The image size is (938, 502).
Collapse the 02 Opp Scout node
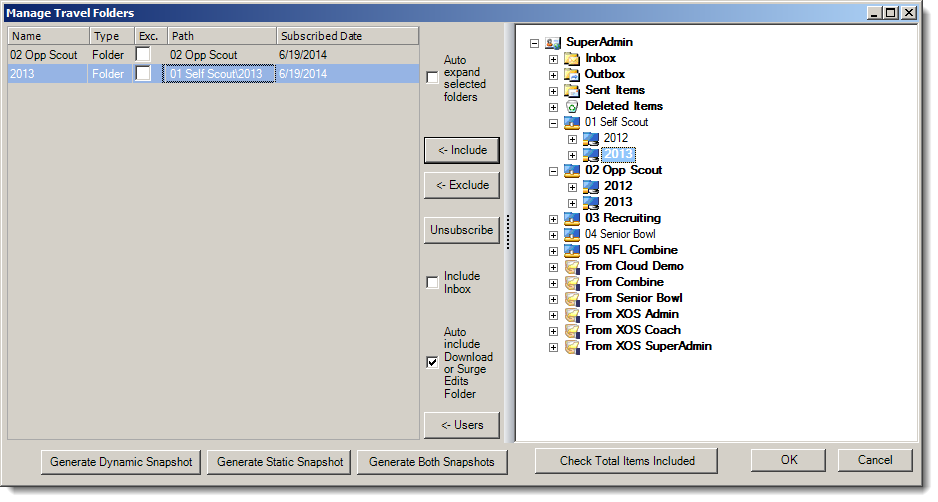pyautogui.click(x=553, y=171)
